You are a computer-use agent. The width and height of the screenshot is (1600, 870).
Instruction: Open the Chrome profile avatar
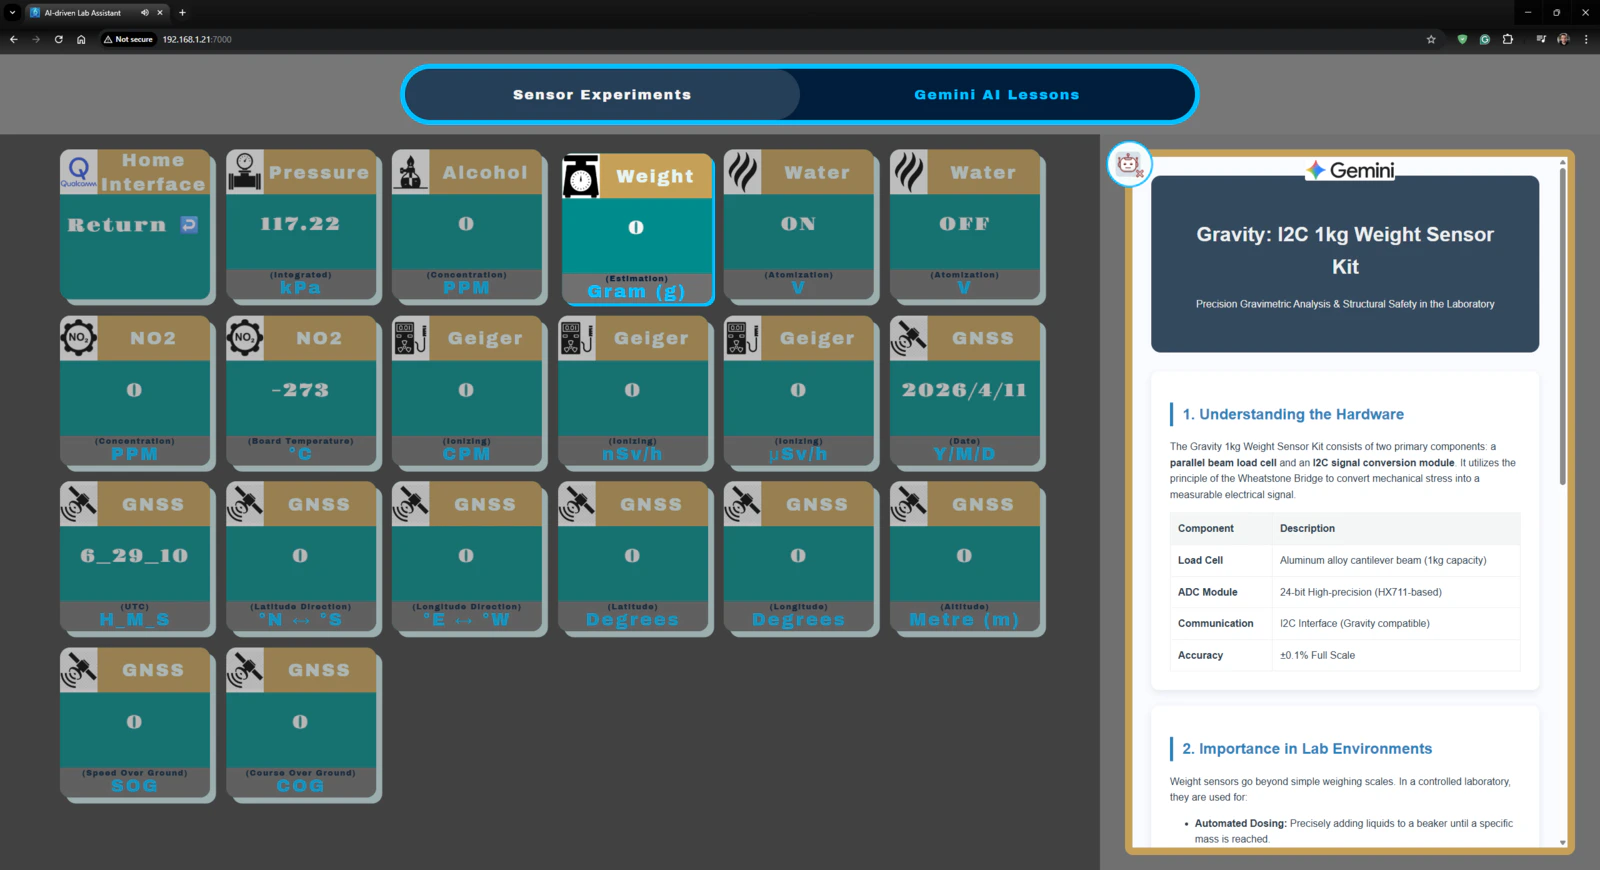coord(1564,40)
